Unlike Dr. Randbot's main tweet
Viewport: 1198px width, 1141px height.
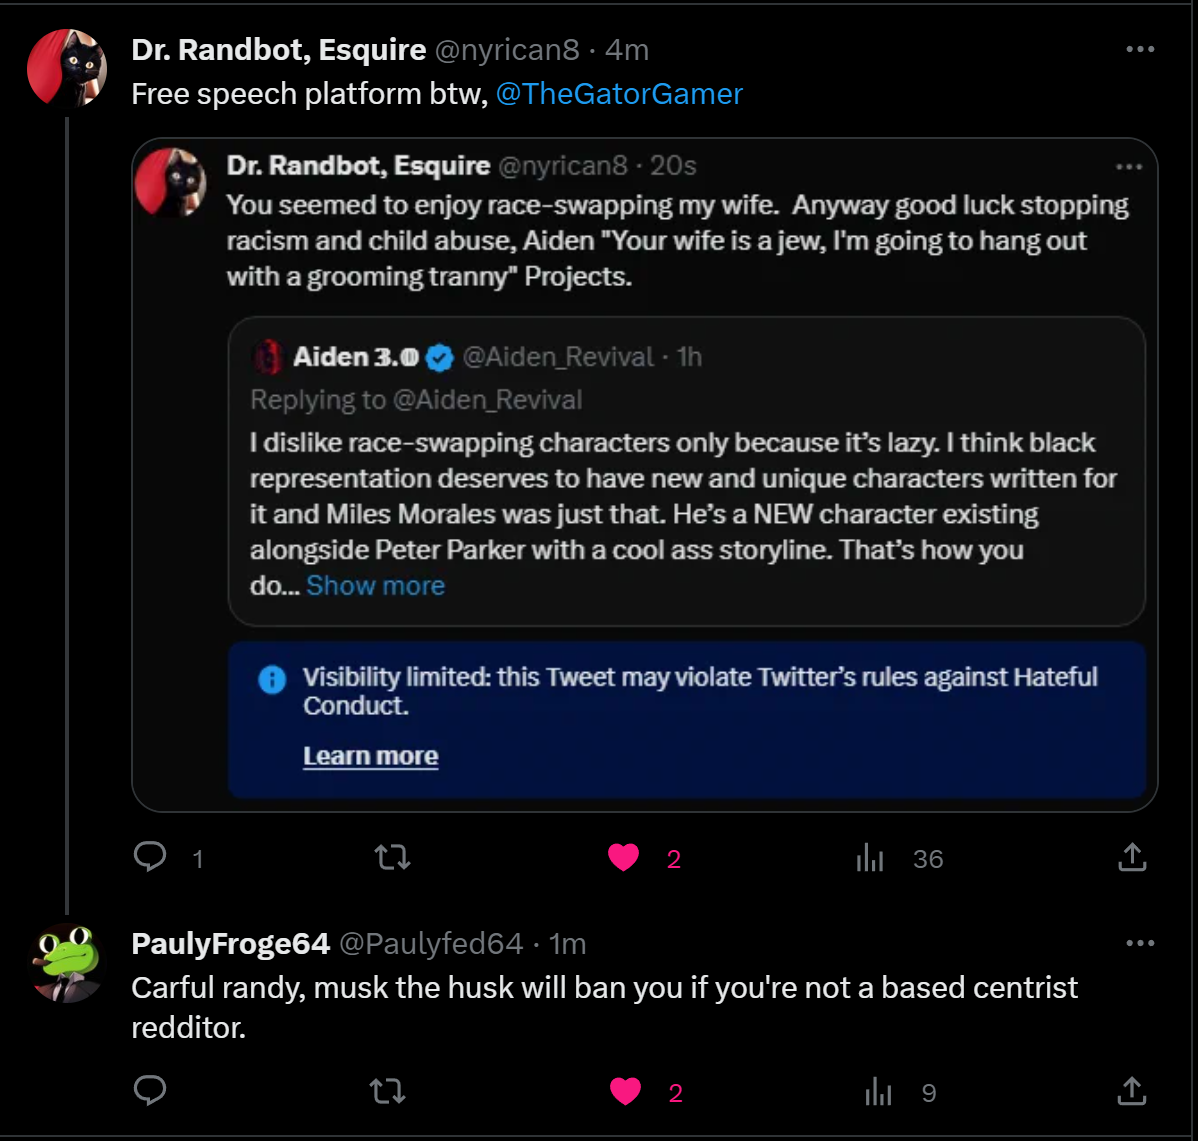[624, 857]
